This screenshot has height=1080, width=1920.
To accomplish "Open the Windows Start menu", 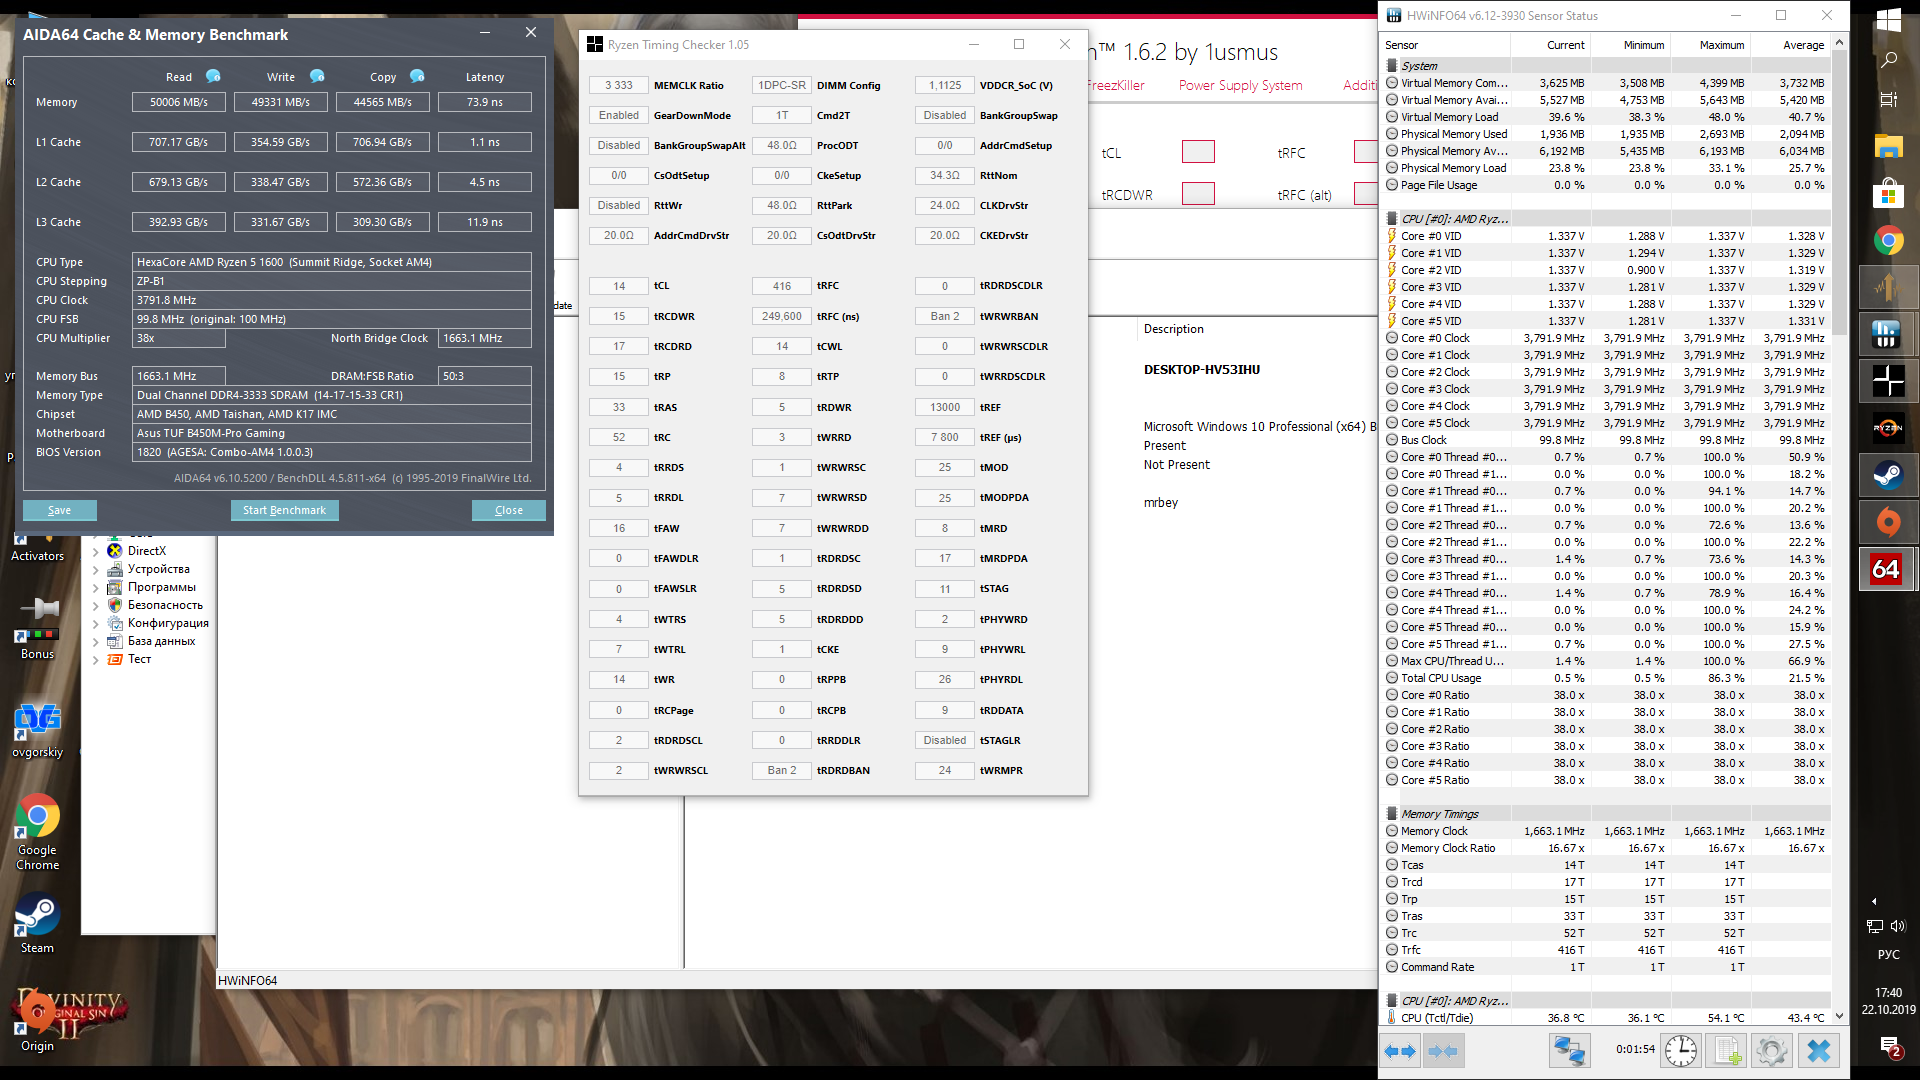I will [1888, 20].
